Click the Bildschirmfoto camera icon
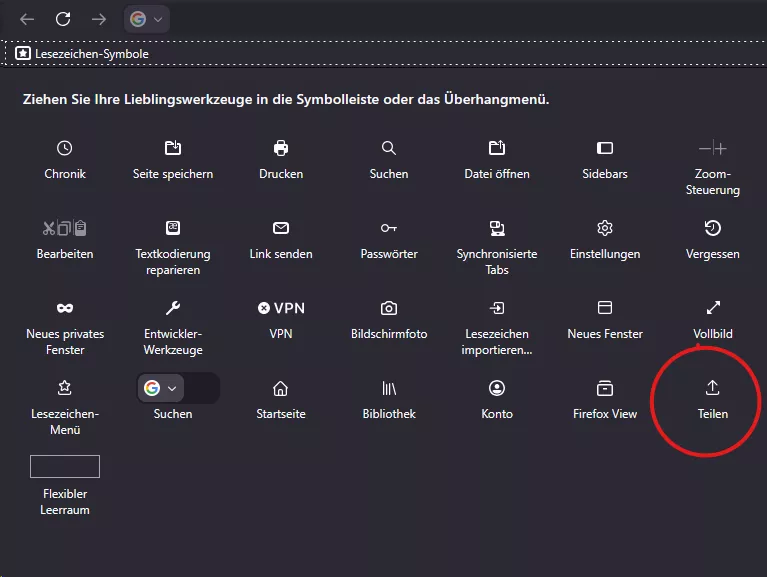This screenshot has width=767, height=577. (x=389, y=308)
